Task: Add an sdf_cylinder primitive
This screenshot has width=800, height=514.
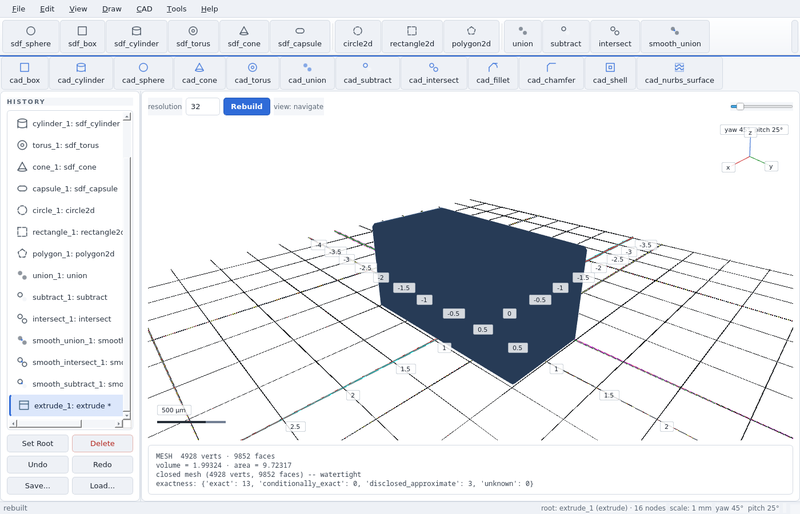Action: [x=136, y=37]
